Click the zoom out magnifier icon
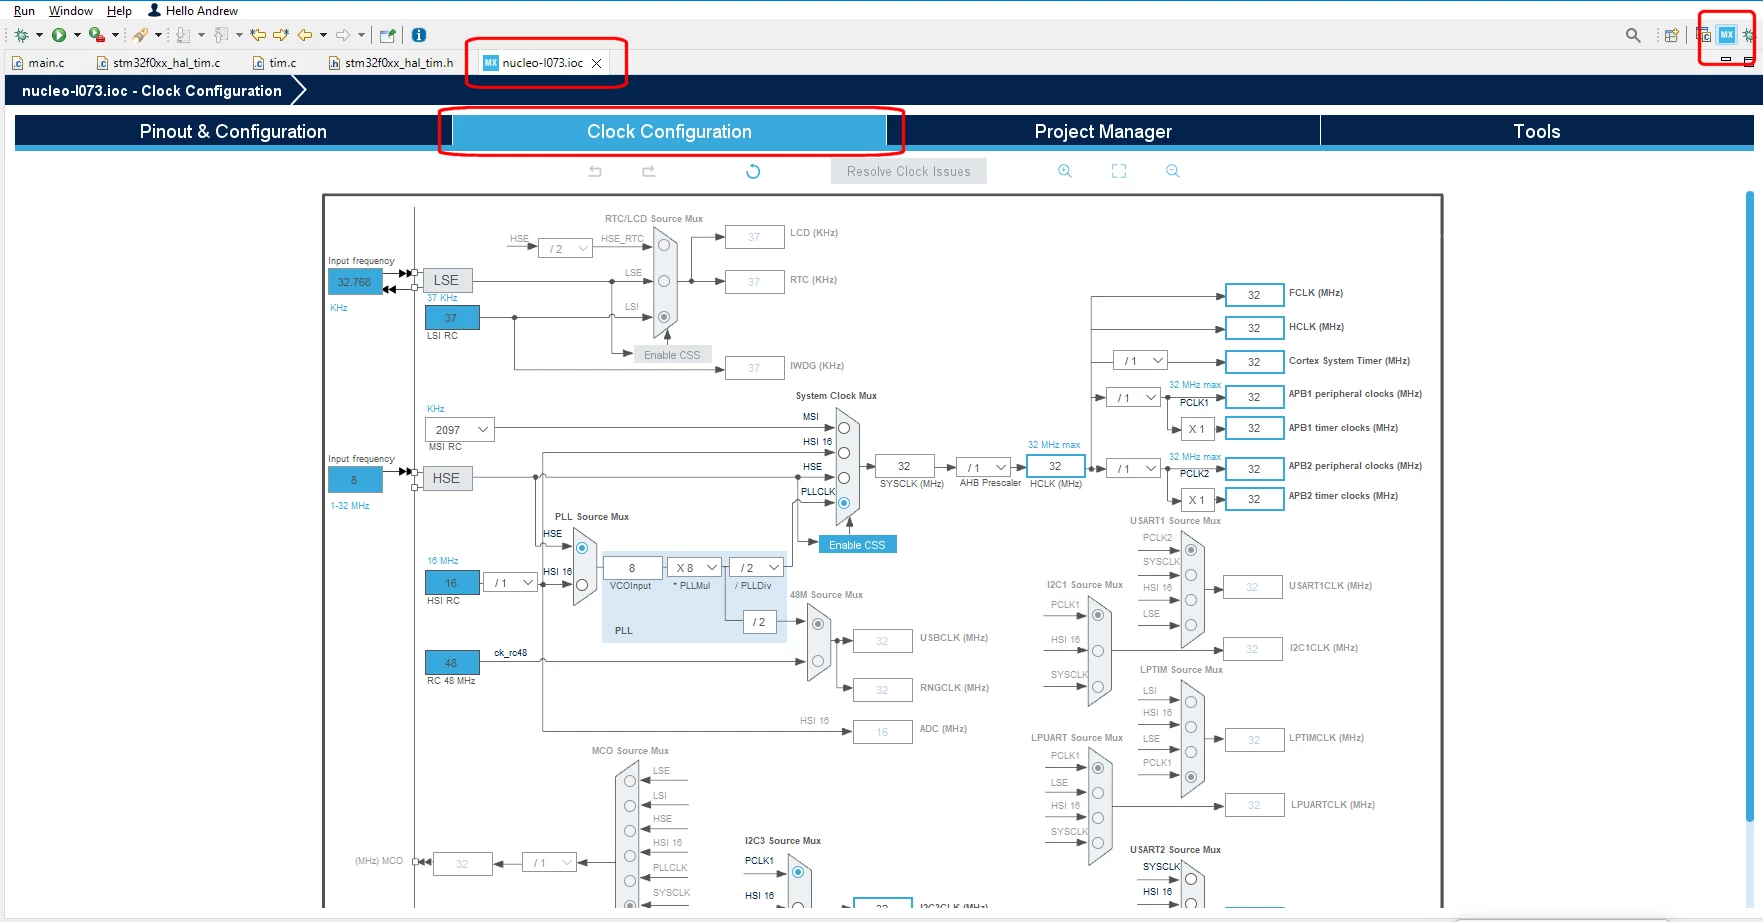Viewport: 1763px width, 922px height. click(1173, 171)
